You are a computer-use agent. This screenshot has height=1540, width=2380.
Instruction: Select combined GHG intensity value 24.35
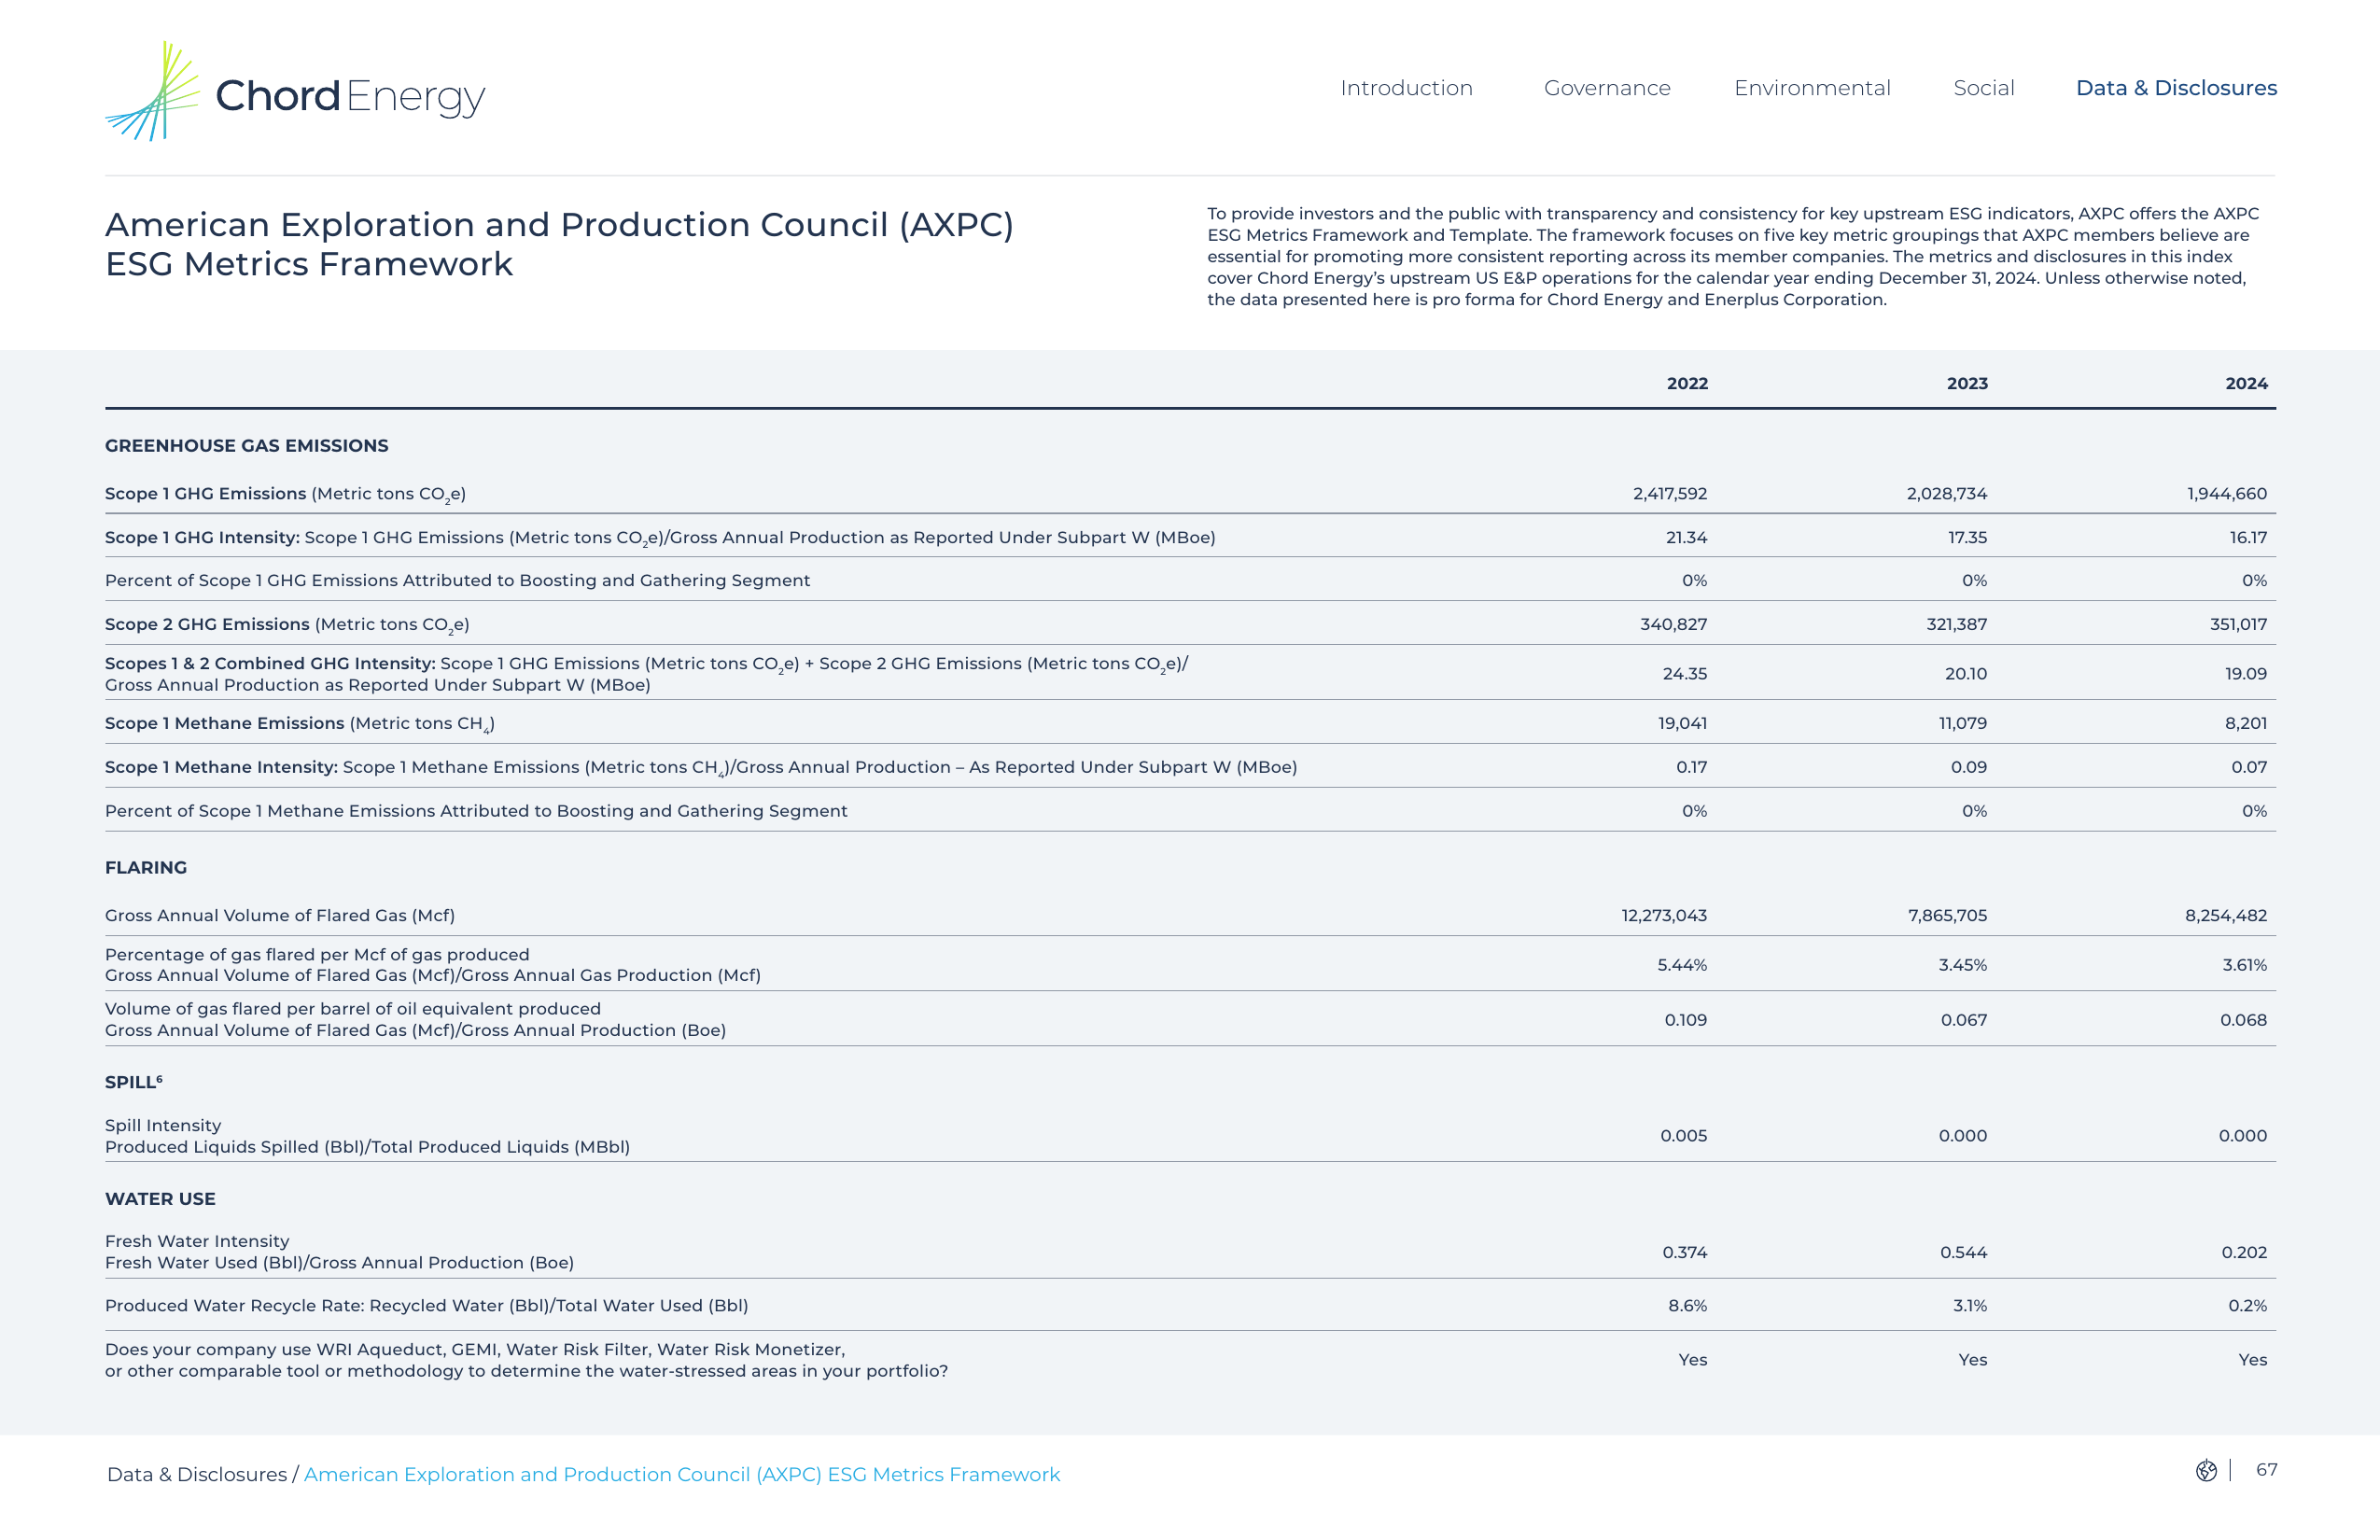(x=1685, y=674)
